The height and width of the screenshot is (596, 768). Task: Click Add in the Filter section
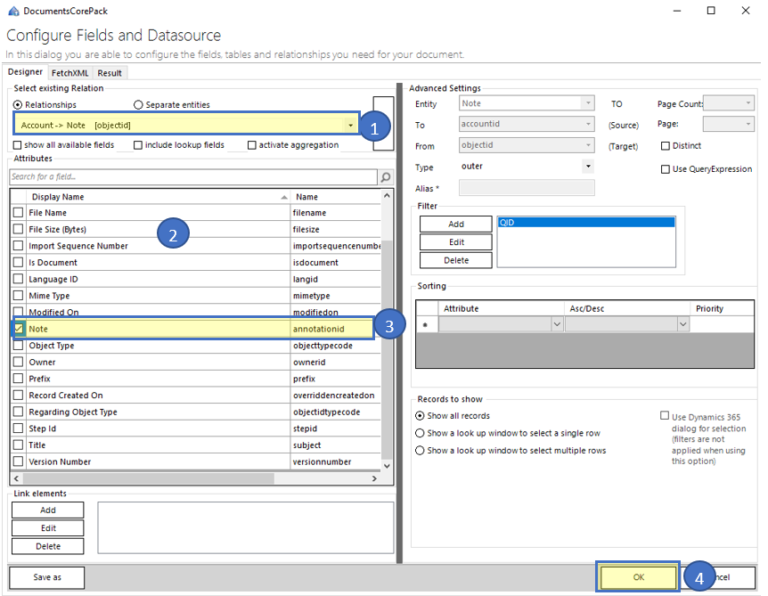click(x=455, y=224)
